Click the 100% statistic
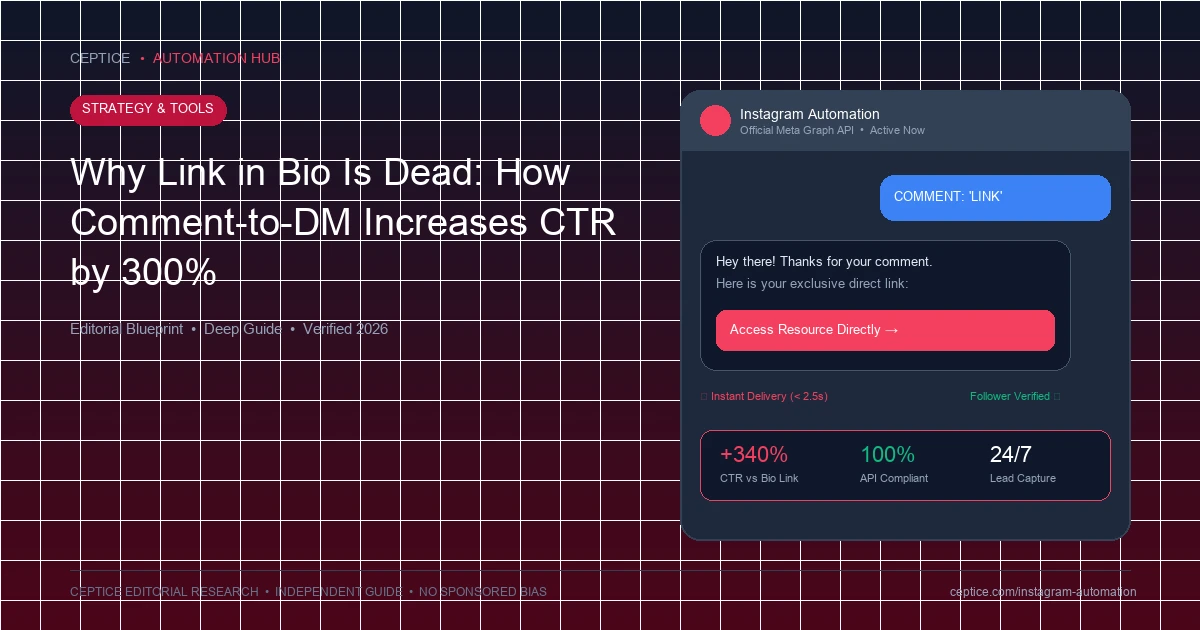 point(887,455)
